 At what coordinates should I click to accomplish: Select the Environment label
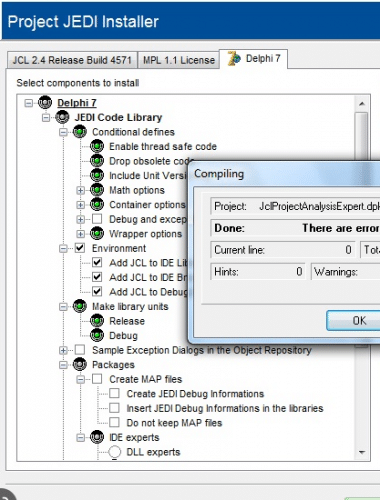(119, 248)
